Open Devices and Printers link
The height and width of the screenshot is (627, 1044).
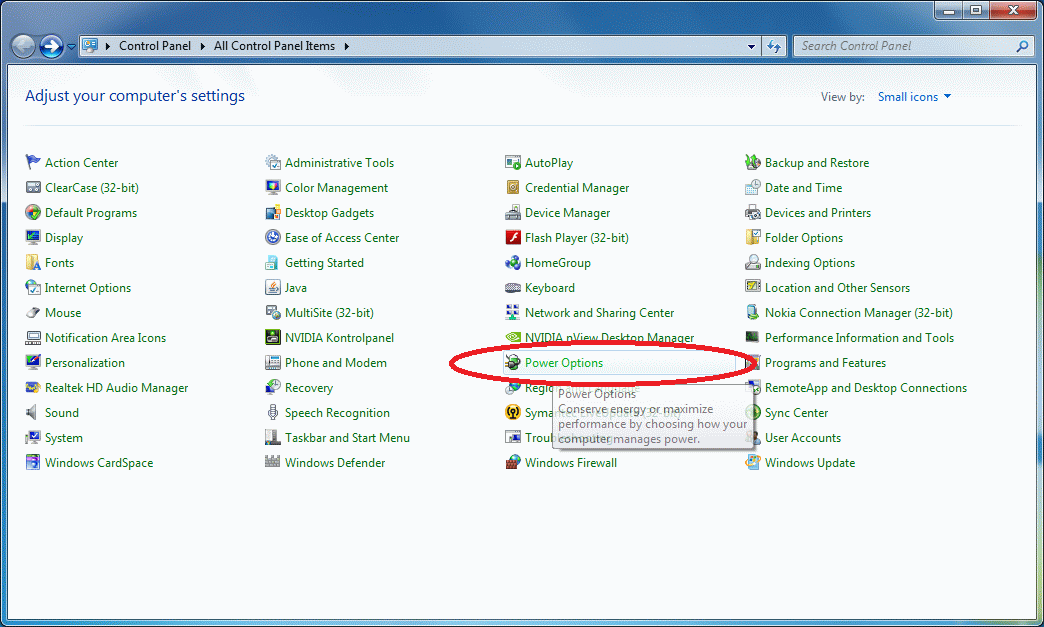click(x=818, y=213)
